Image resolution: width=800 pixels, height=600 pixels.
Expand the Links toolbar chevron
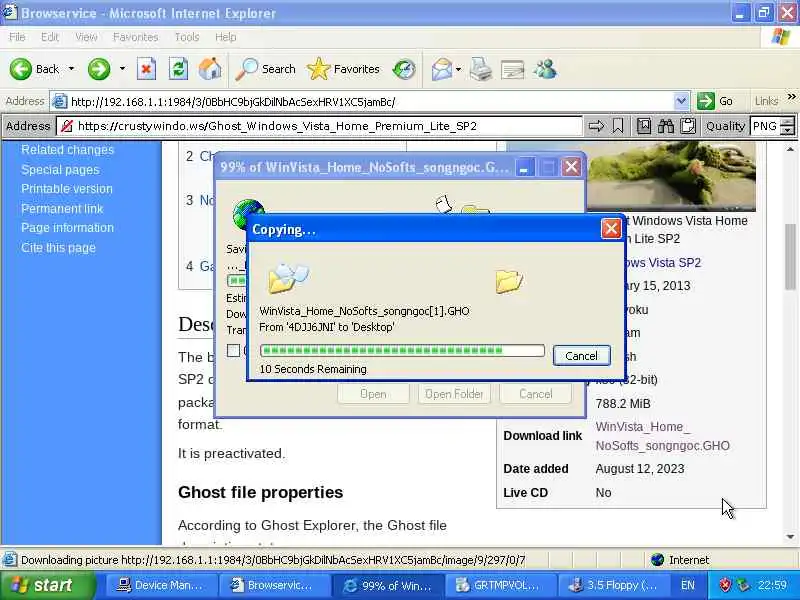pyautogui.click(x=791, y=96)
